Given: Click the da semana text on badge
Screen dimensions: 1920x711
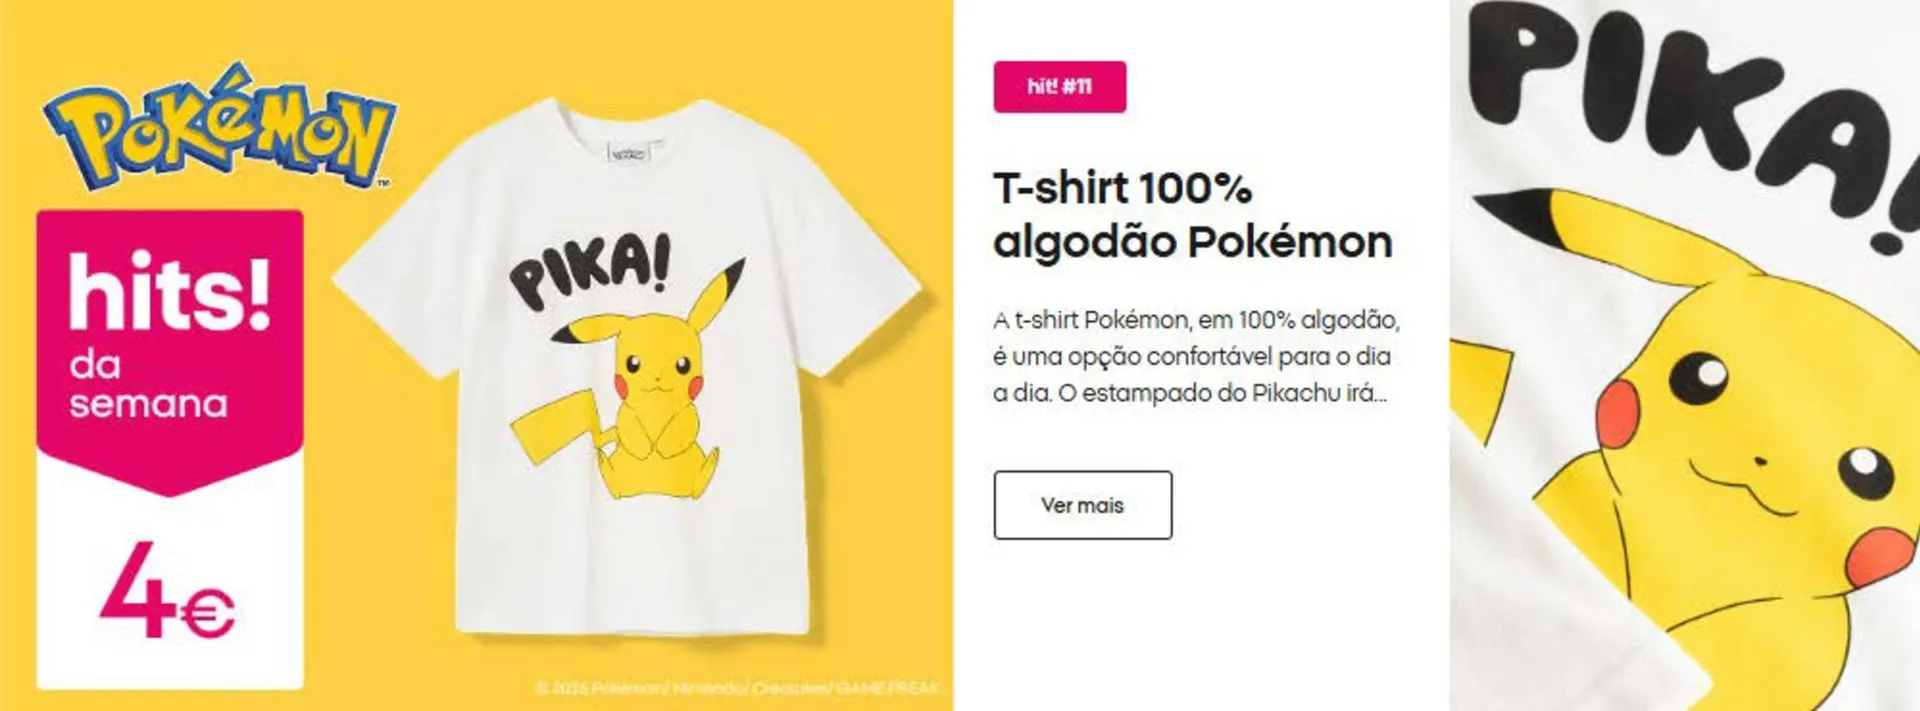Looking at the screenshot, I should point(148,384).
